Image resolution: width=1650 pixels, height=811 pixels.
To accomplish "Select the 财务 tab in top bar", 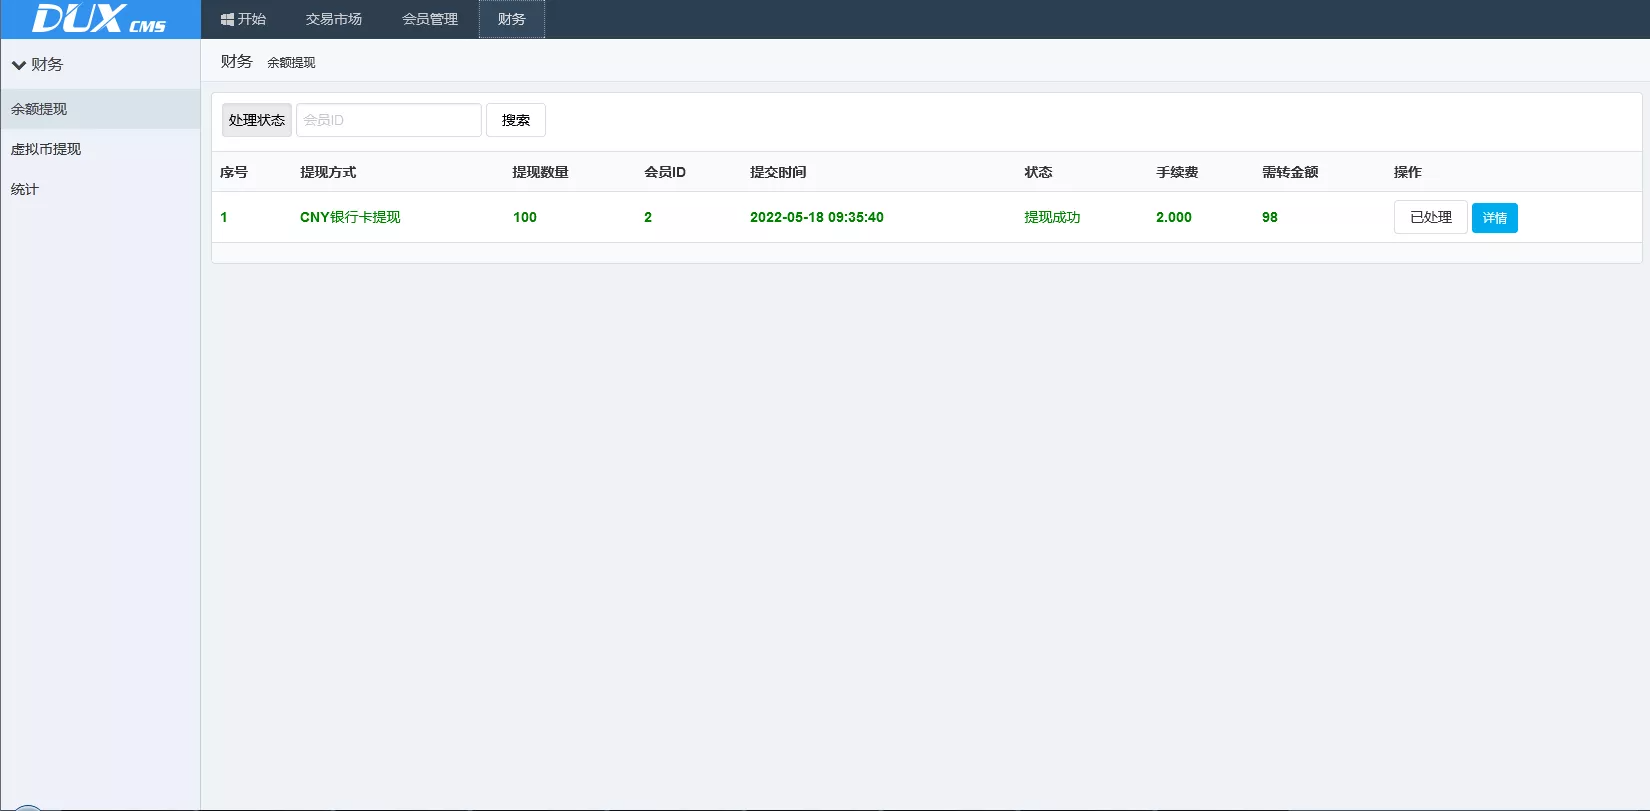I will pos(511,19).
